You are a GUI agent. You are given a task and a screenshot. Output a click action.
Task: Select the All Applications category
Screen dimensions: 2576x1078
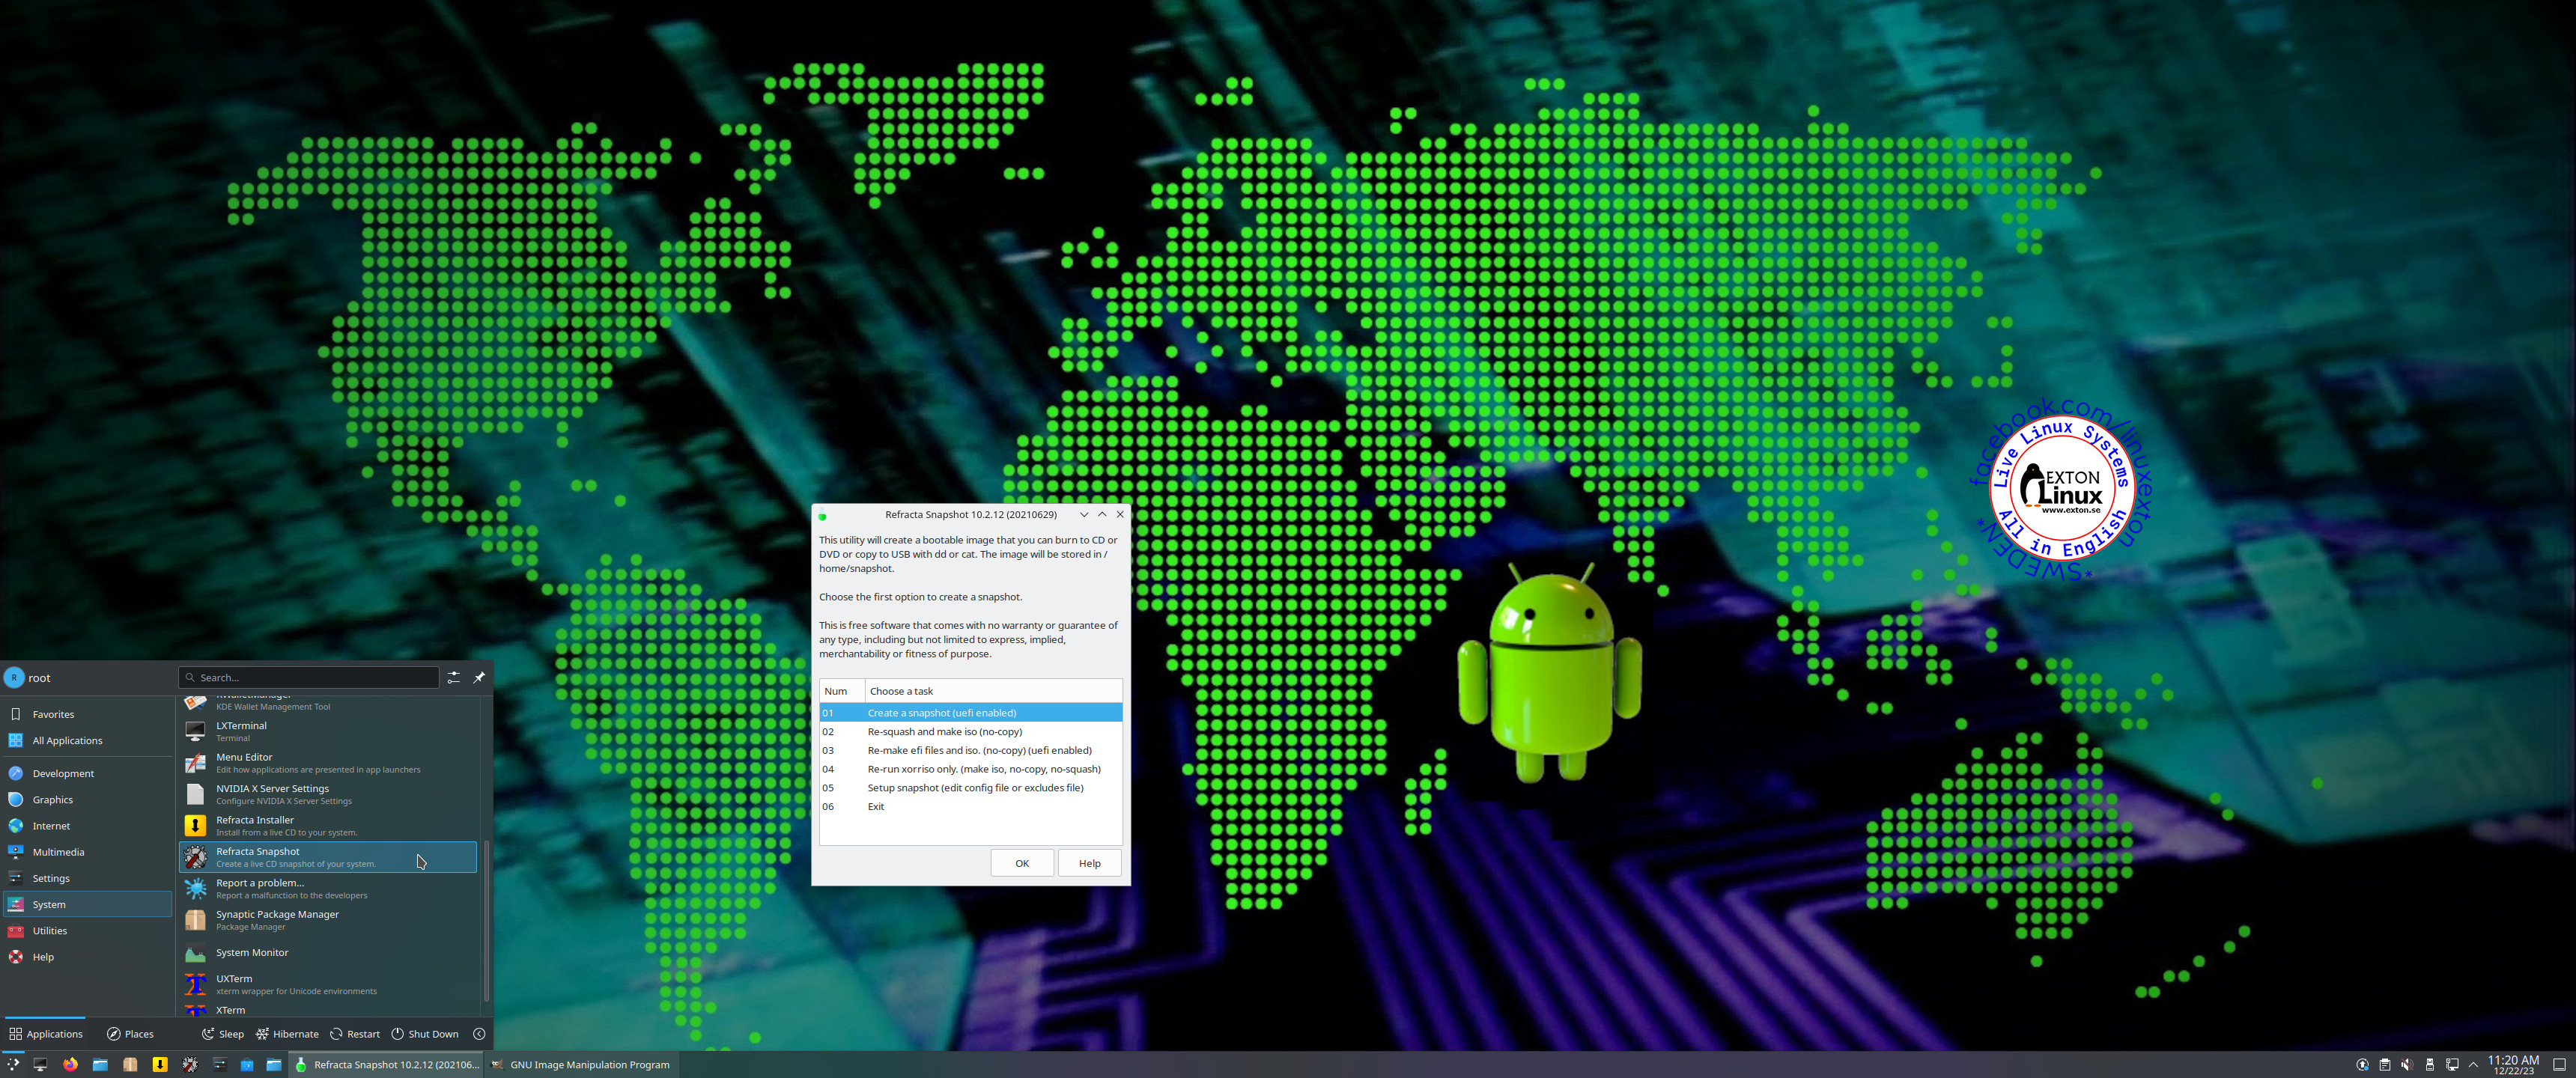[88, 740]
